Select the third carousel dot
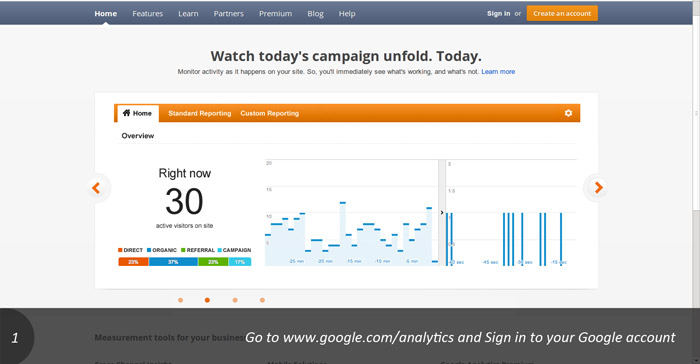The image size is (700, 364). click(235, 300)
